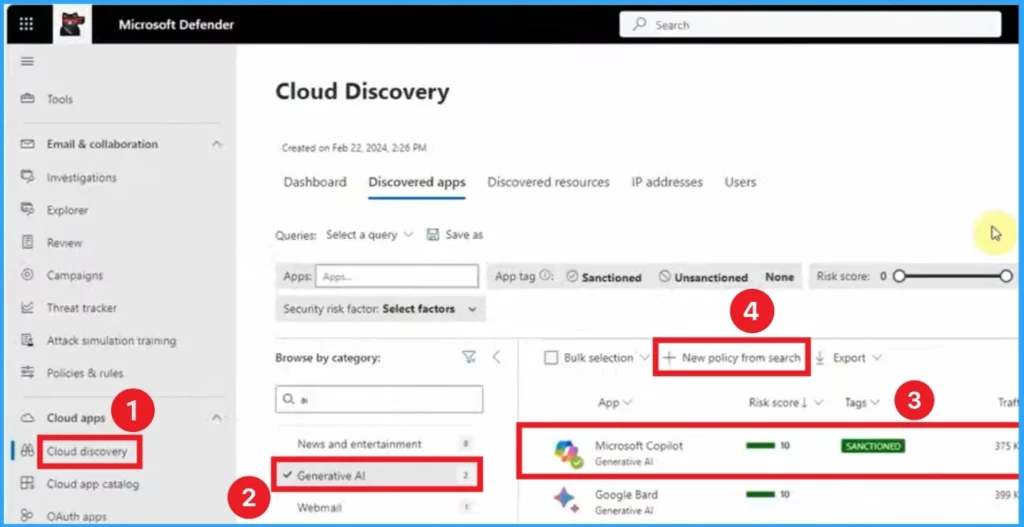Open the Cloud app catalog link

click(93, 484)
